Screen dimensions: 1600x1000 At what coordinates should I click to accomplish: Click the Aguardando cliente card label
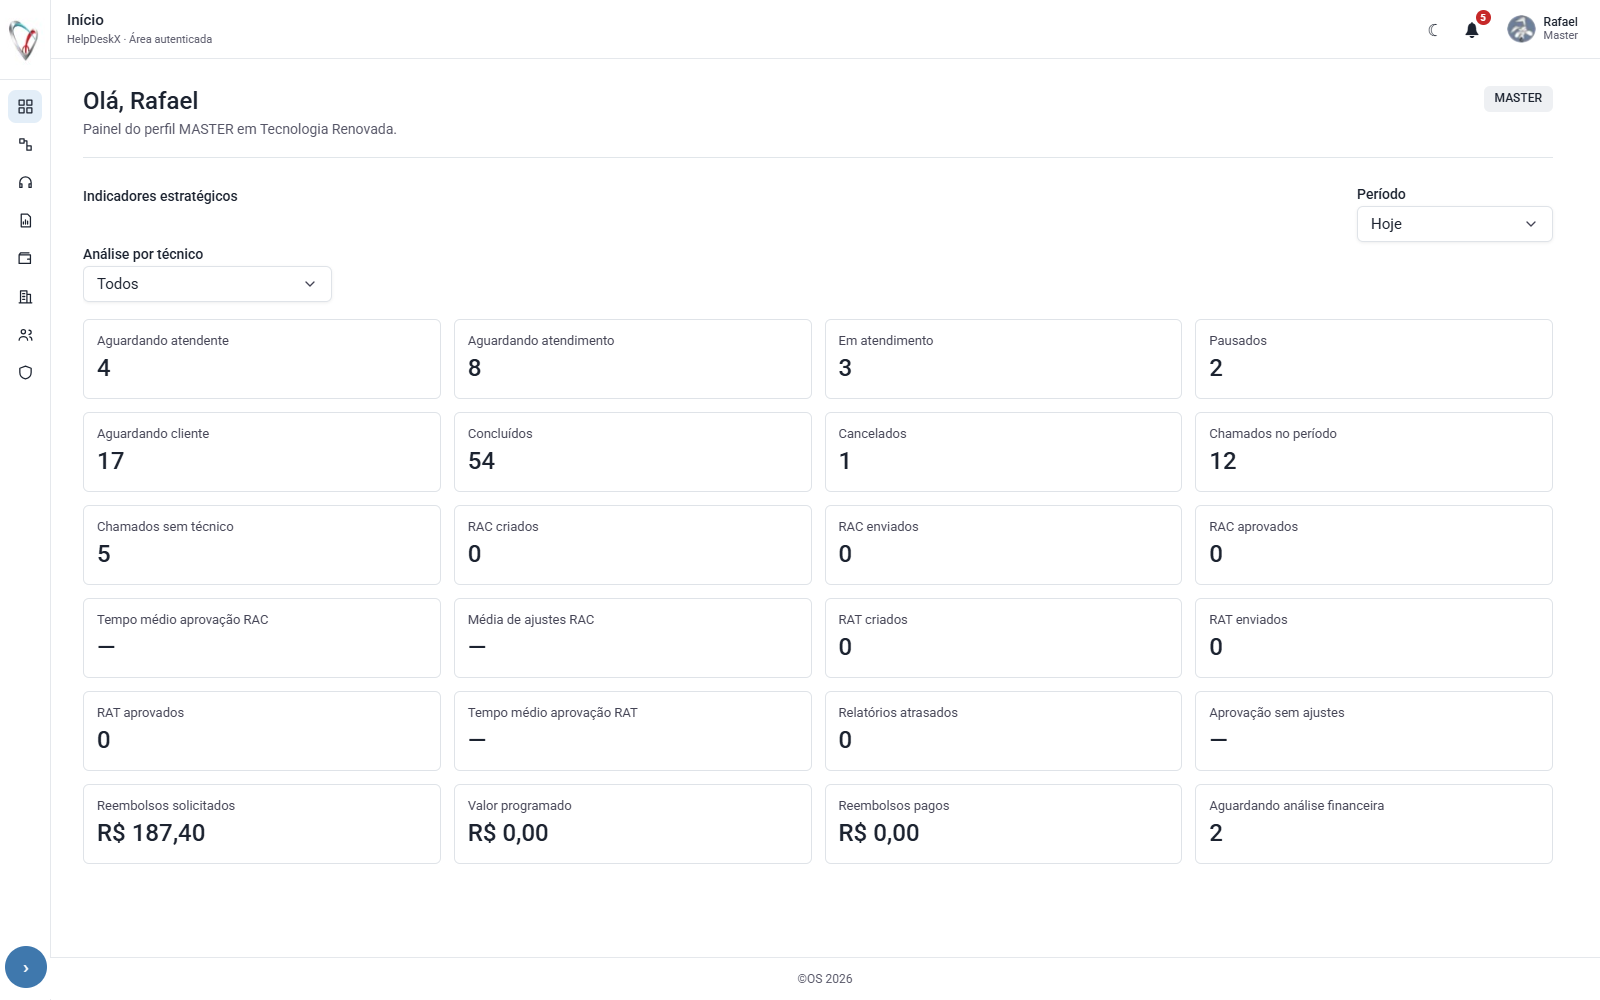[153, 434]
